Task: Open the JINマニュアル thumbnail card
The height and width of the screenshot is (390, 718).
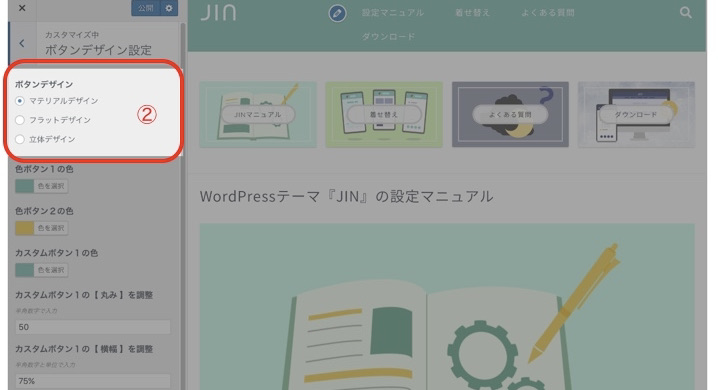Action: (258, 114)
